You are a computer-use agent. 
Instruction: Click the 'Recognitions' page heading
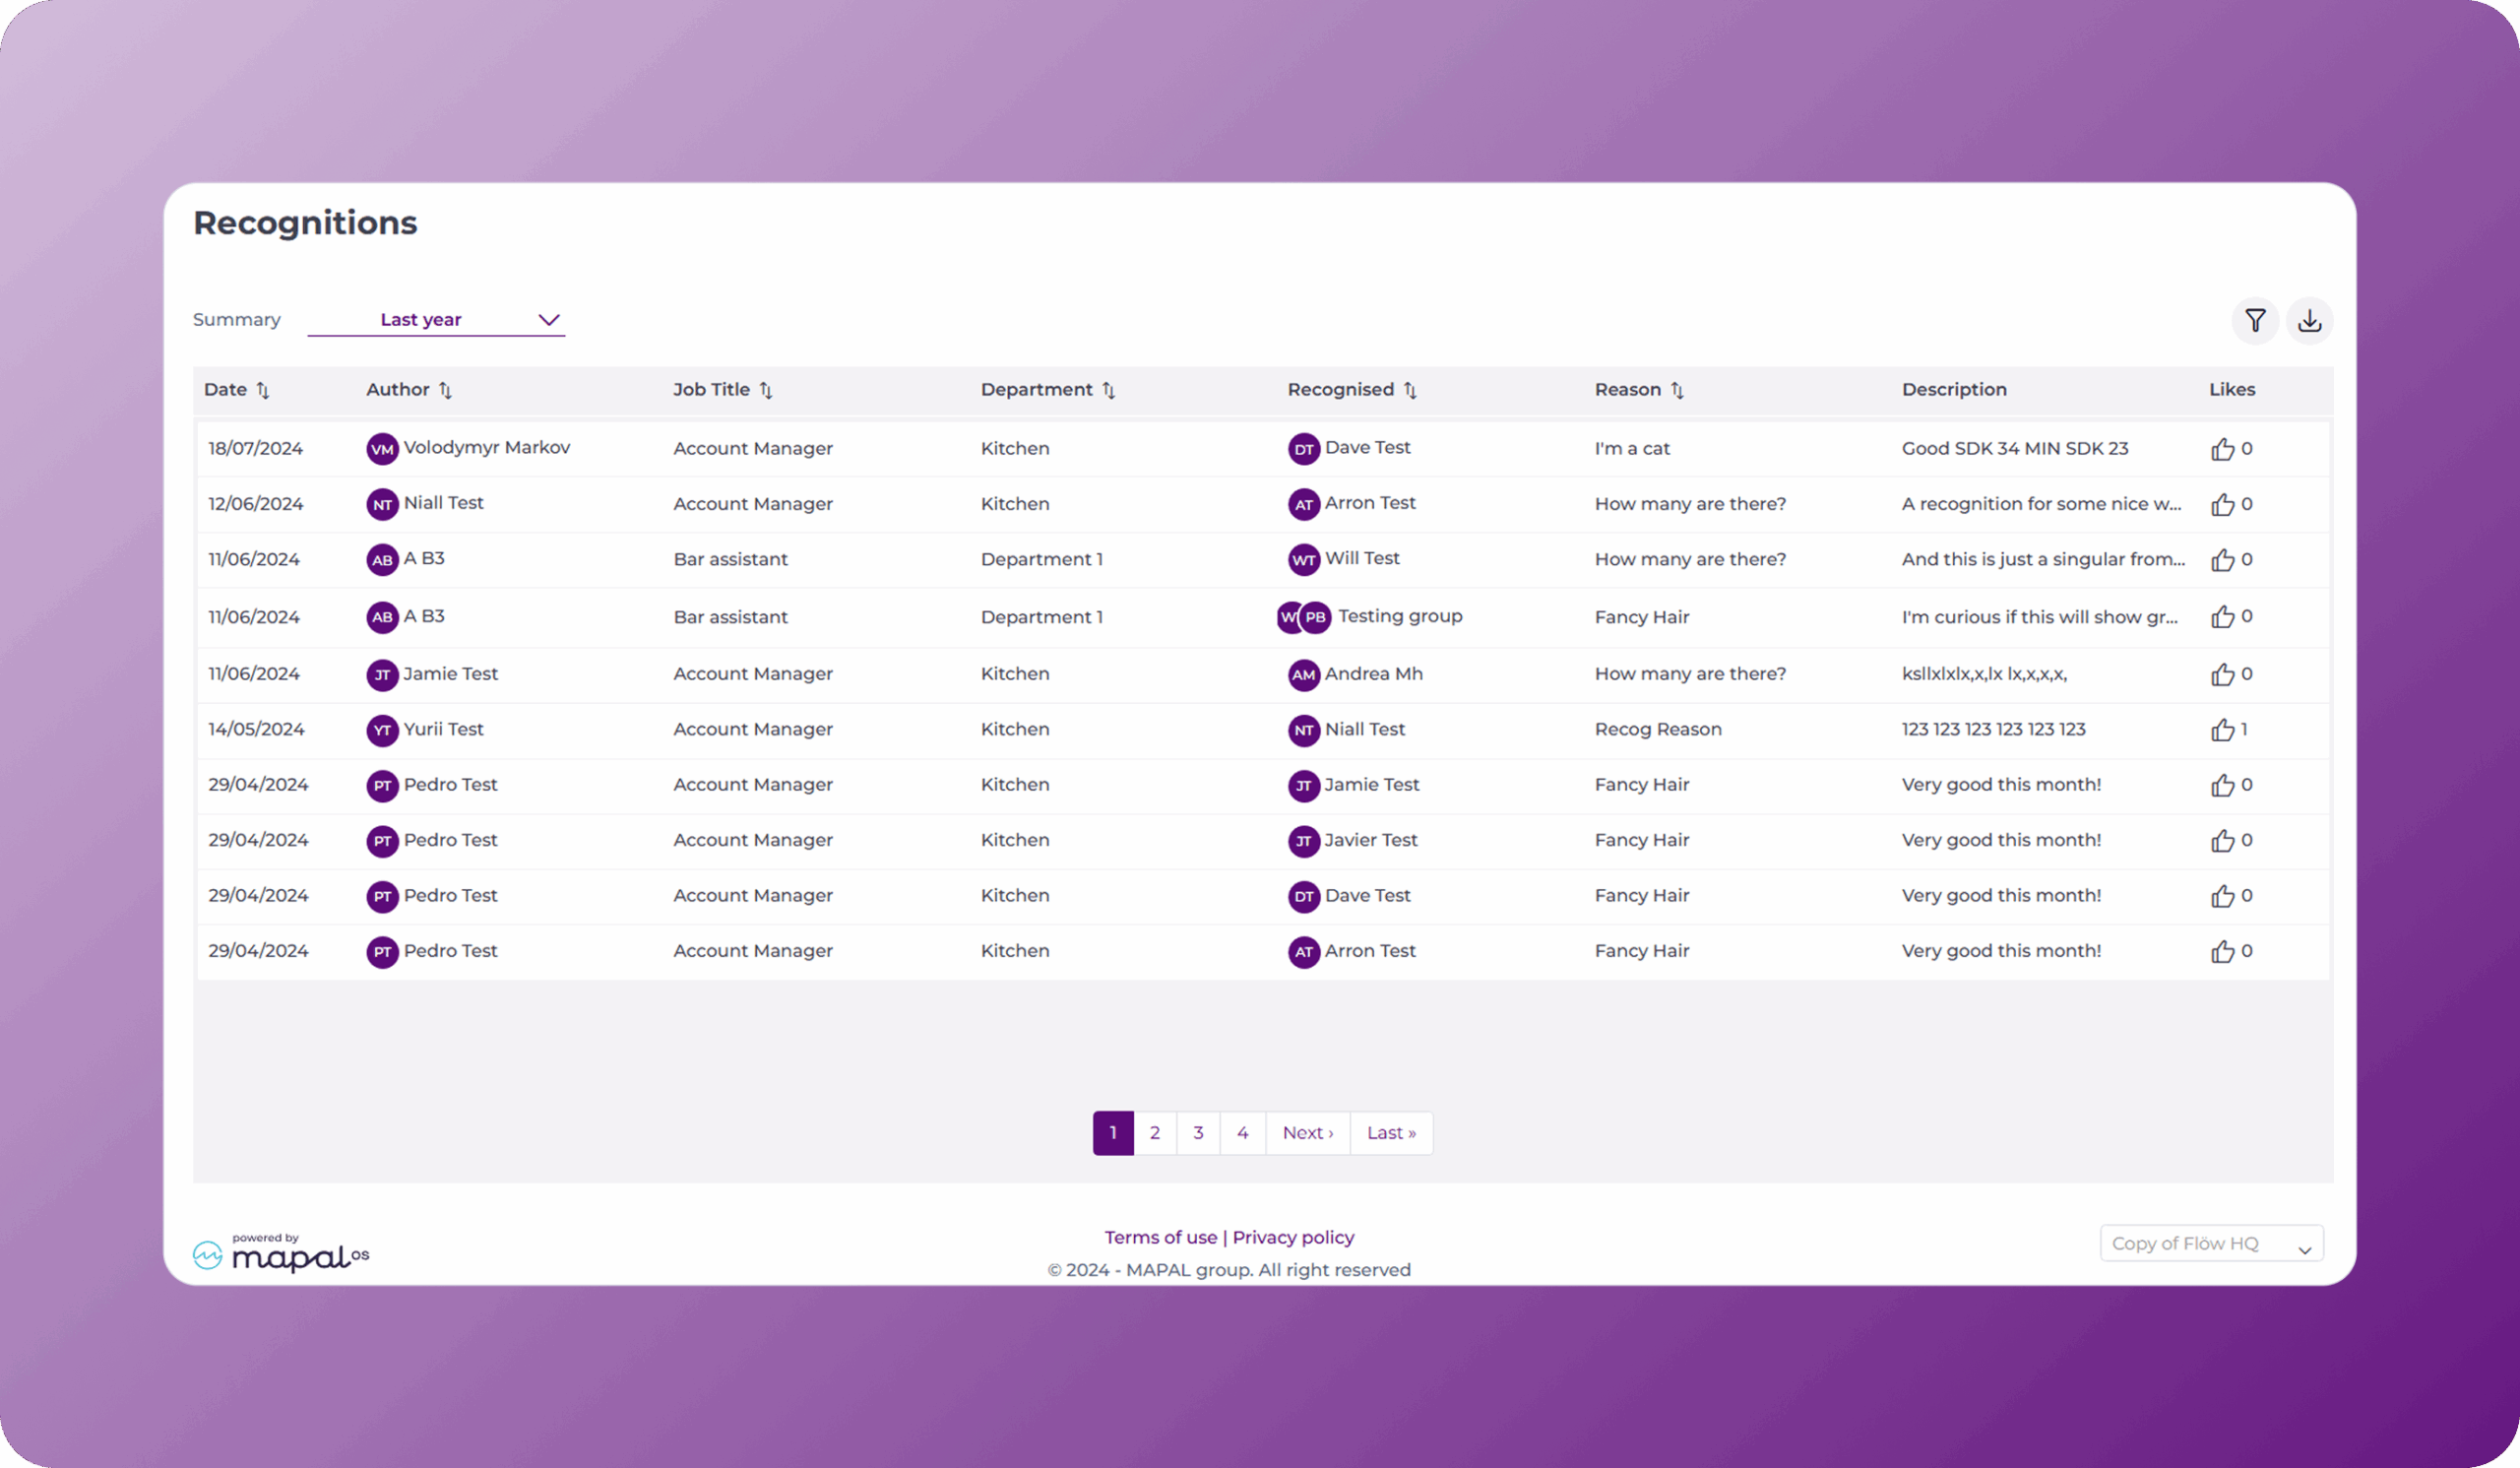pos(305,222)
